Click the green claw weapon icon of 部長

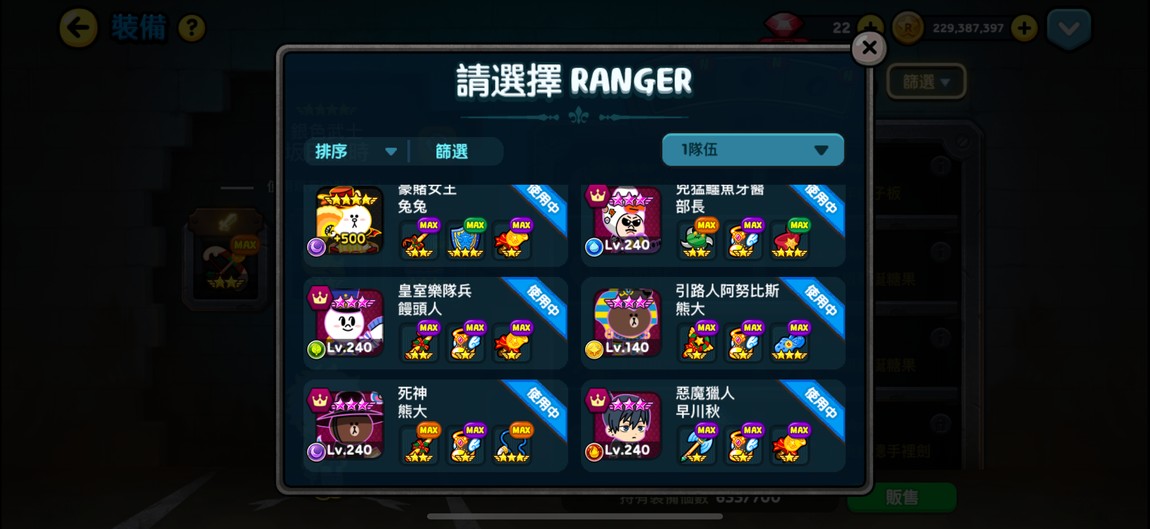(x=697, y=238)
